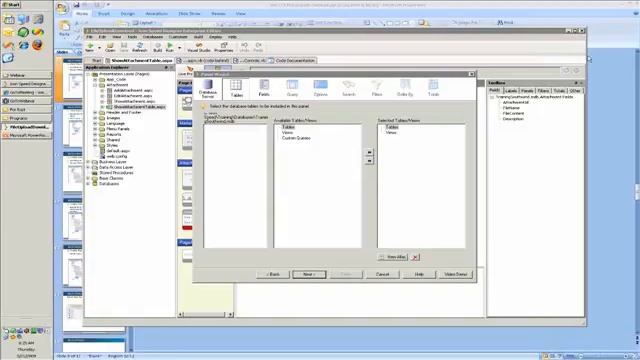Open Properties from toolbar

[x=224, y=47]
